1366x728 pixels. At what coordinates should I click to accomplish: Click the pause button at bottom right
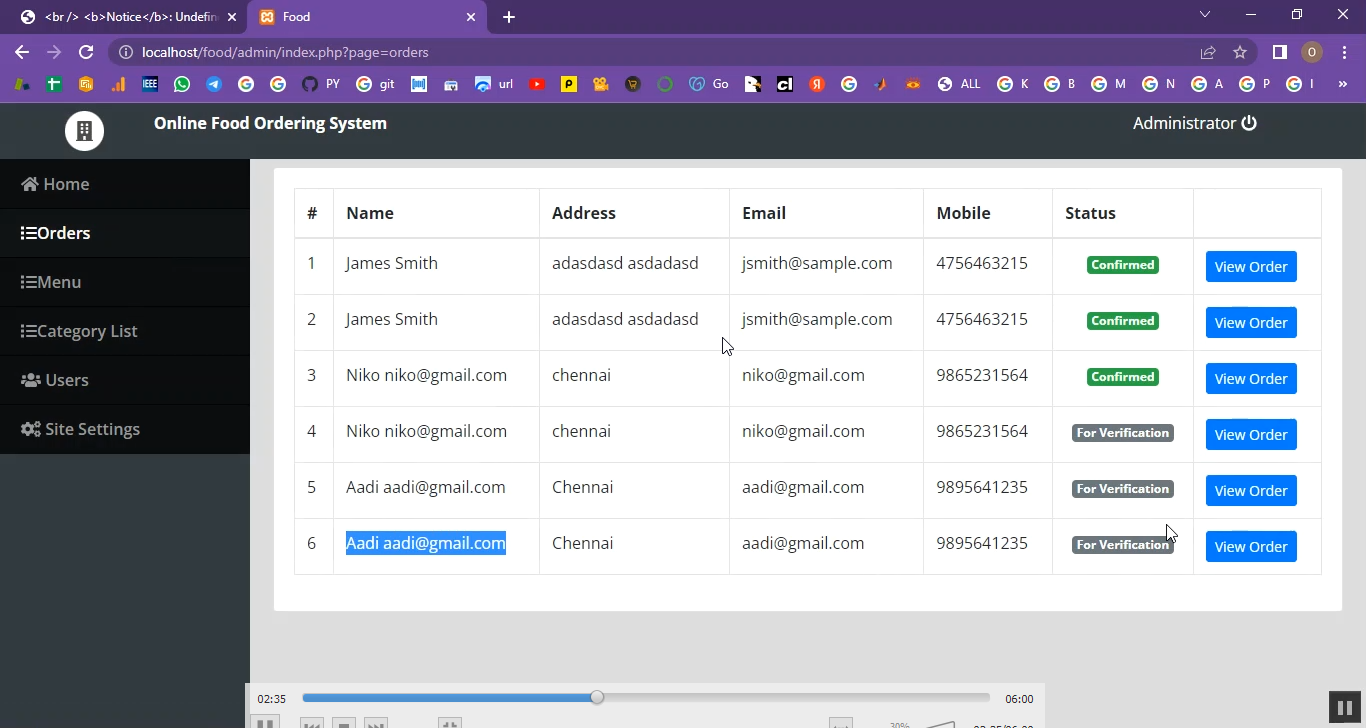point(1342,707)
